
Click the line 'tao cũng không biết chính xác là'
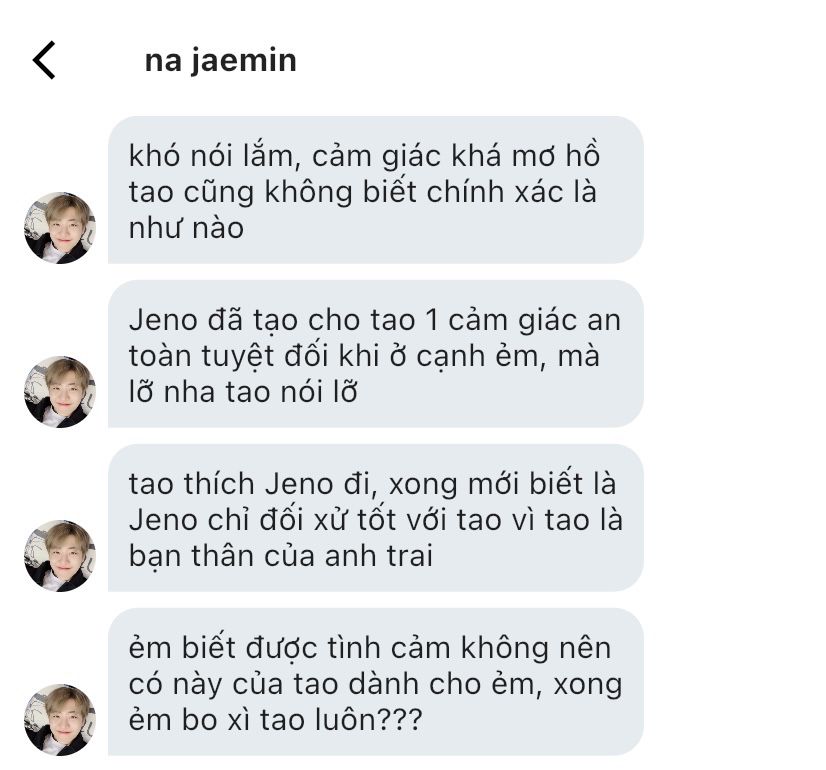[362, 192]
